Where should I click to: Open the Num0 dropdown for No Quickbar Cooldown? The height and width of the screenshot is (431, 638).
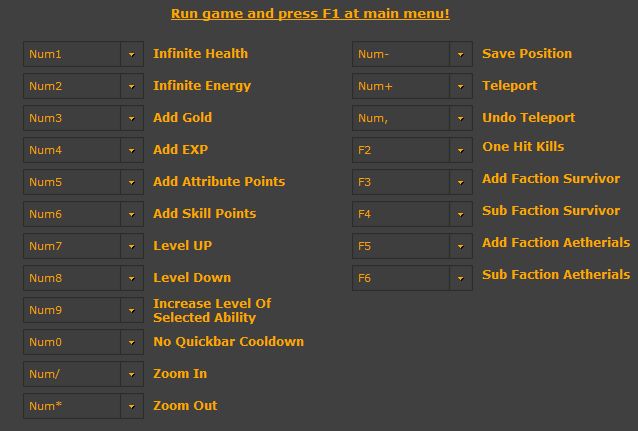131,343
